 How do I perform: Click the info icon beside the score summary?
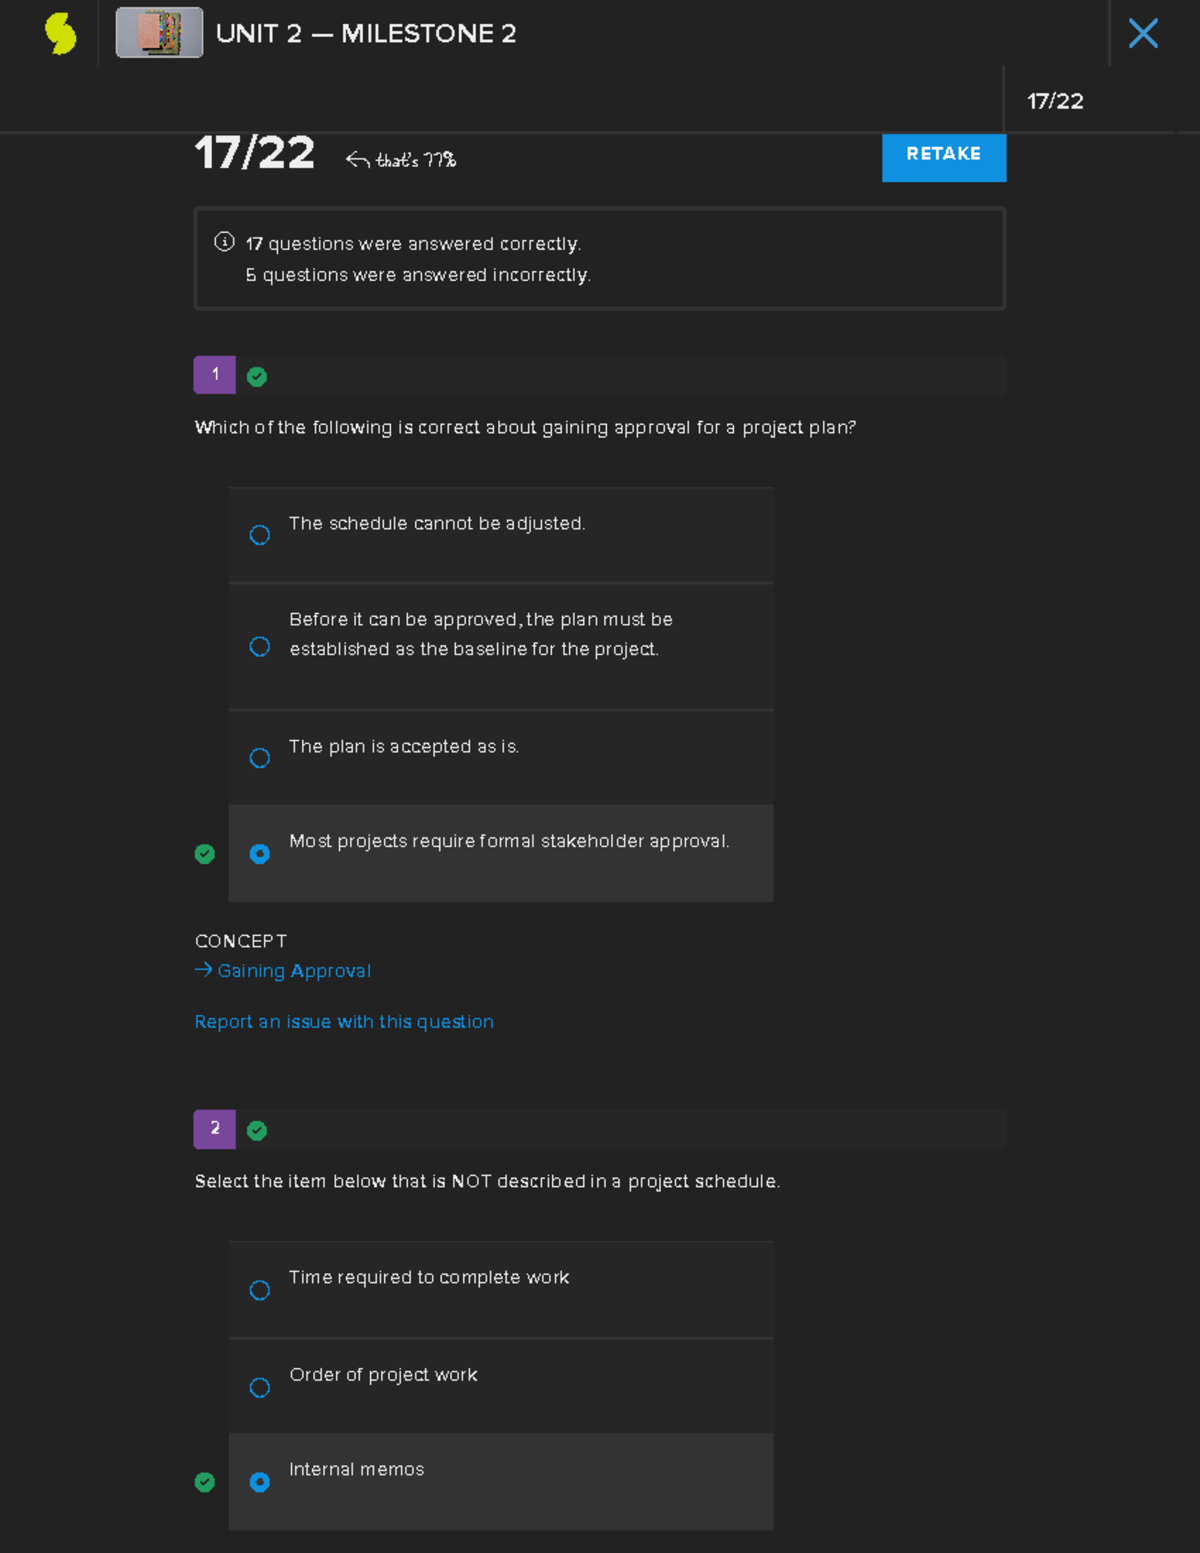click(222, 240)
